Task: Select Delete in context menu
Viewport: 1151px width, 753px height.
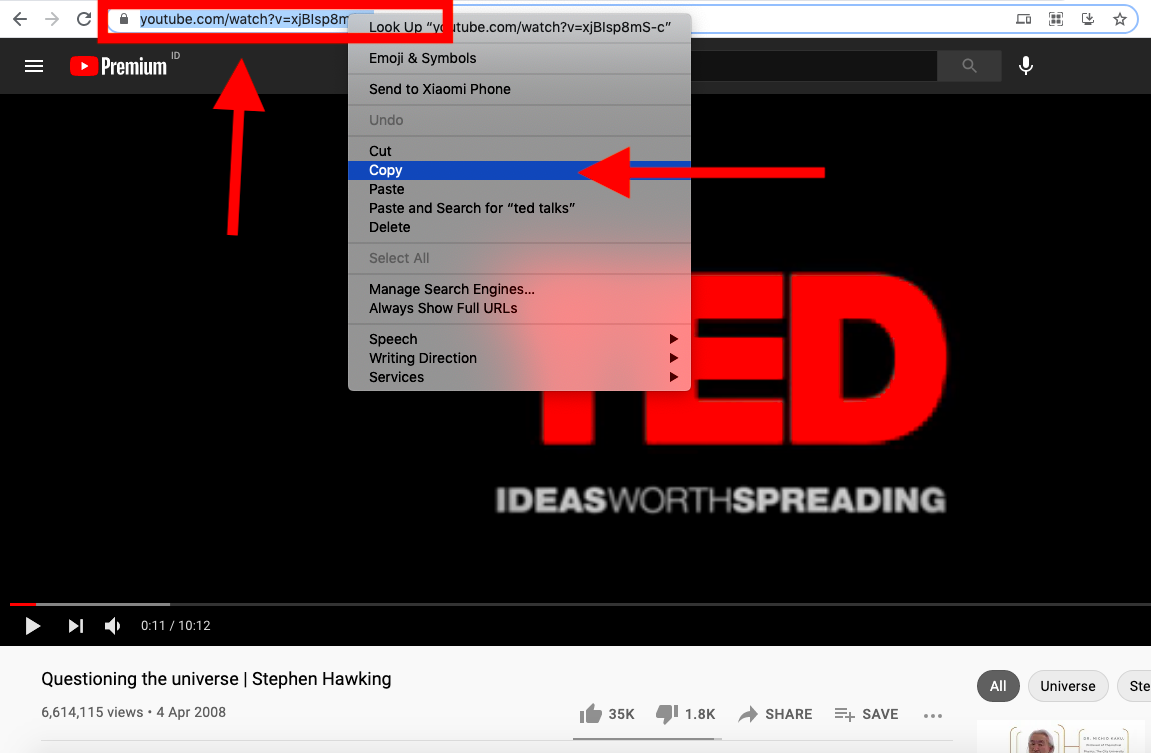Action: click(520, 228)
